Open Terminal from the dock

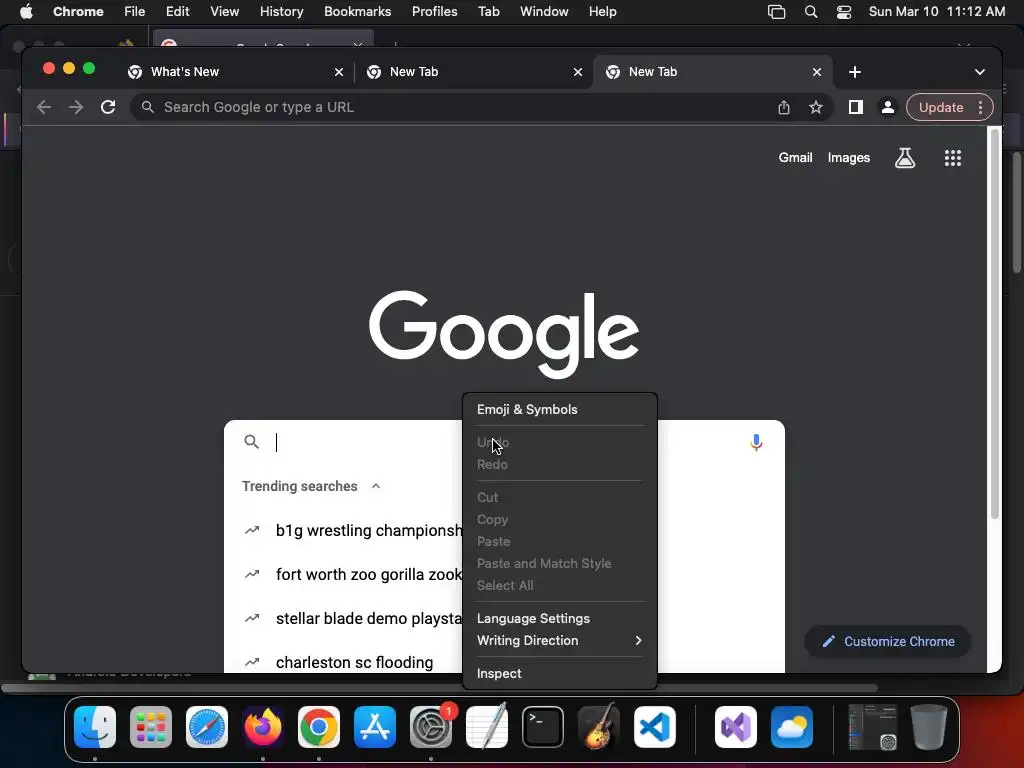point(543,727)
